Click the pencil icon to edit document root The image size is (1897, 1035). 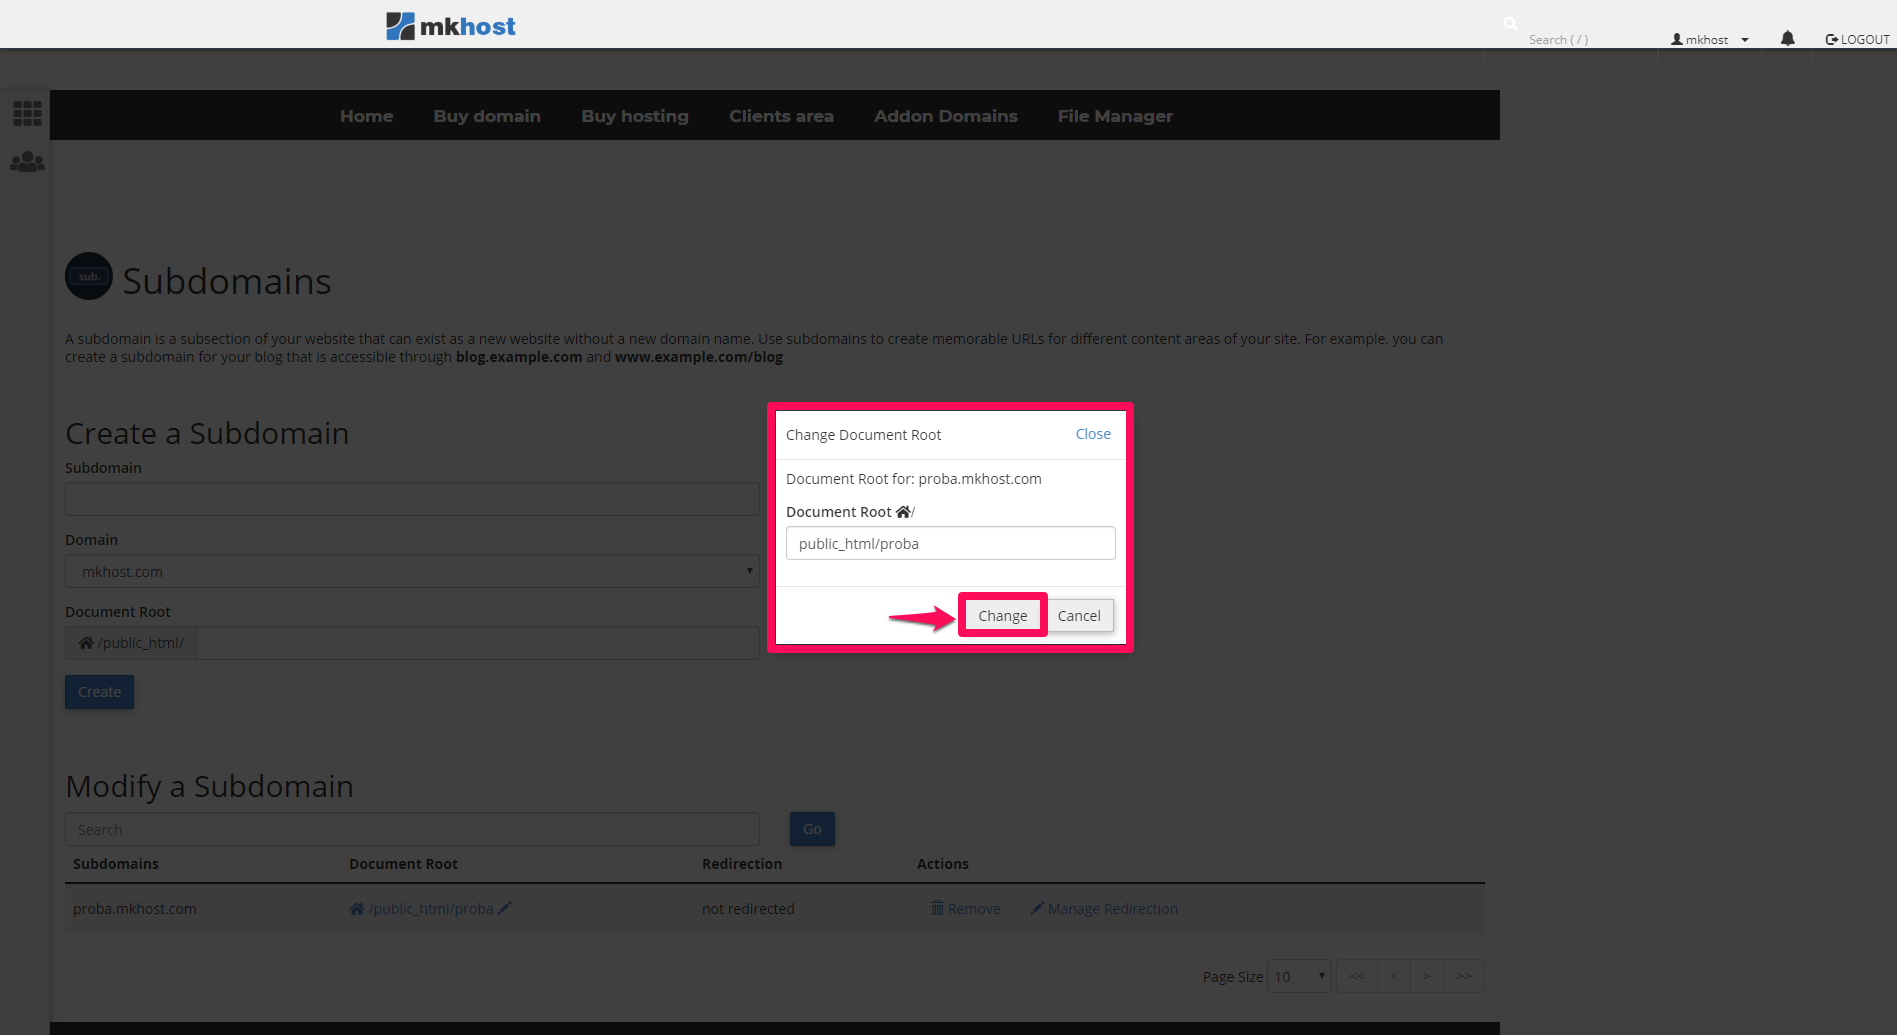click(x=505, y=908)
